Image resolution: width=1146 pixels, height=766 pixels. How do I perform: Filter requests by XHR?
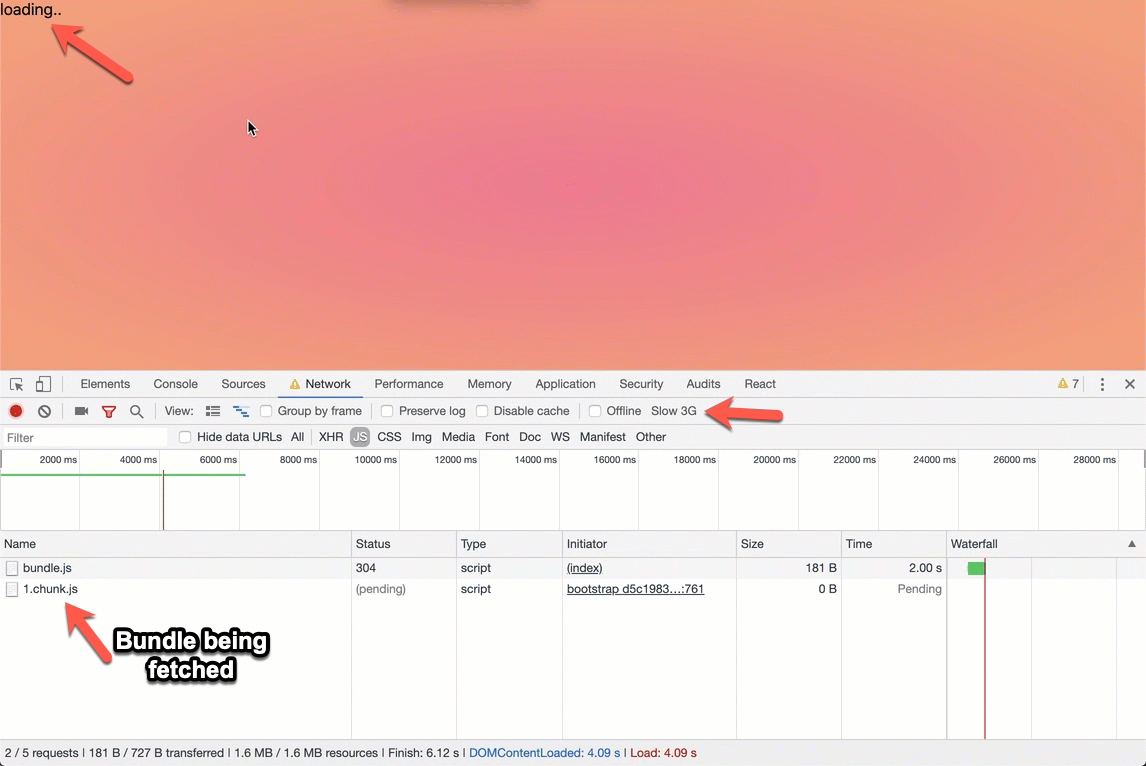pos(331,437)
